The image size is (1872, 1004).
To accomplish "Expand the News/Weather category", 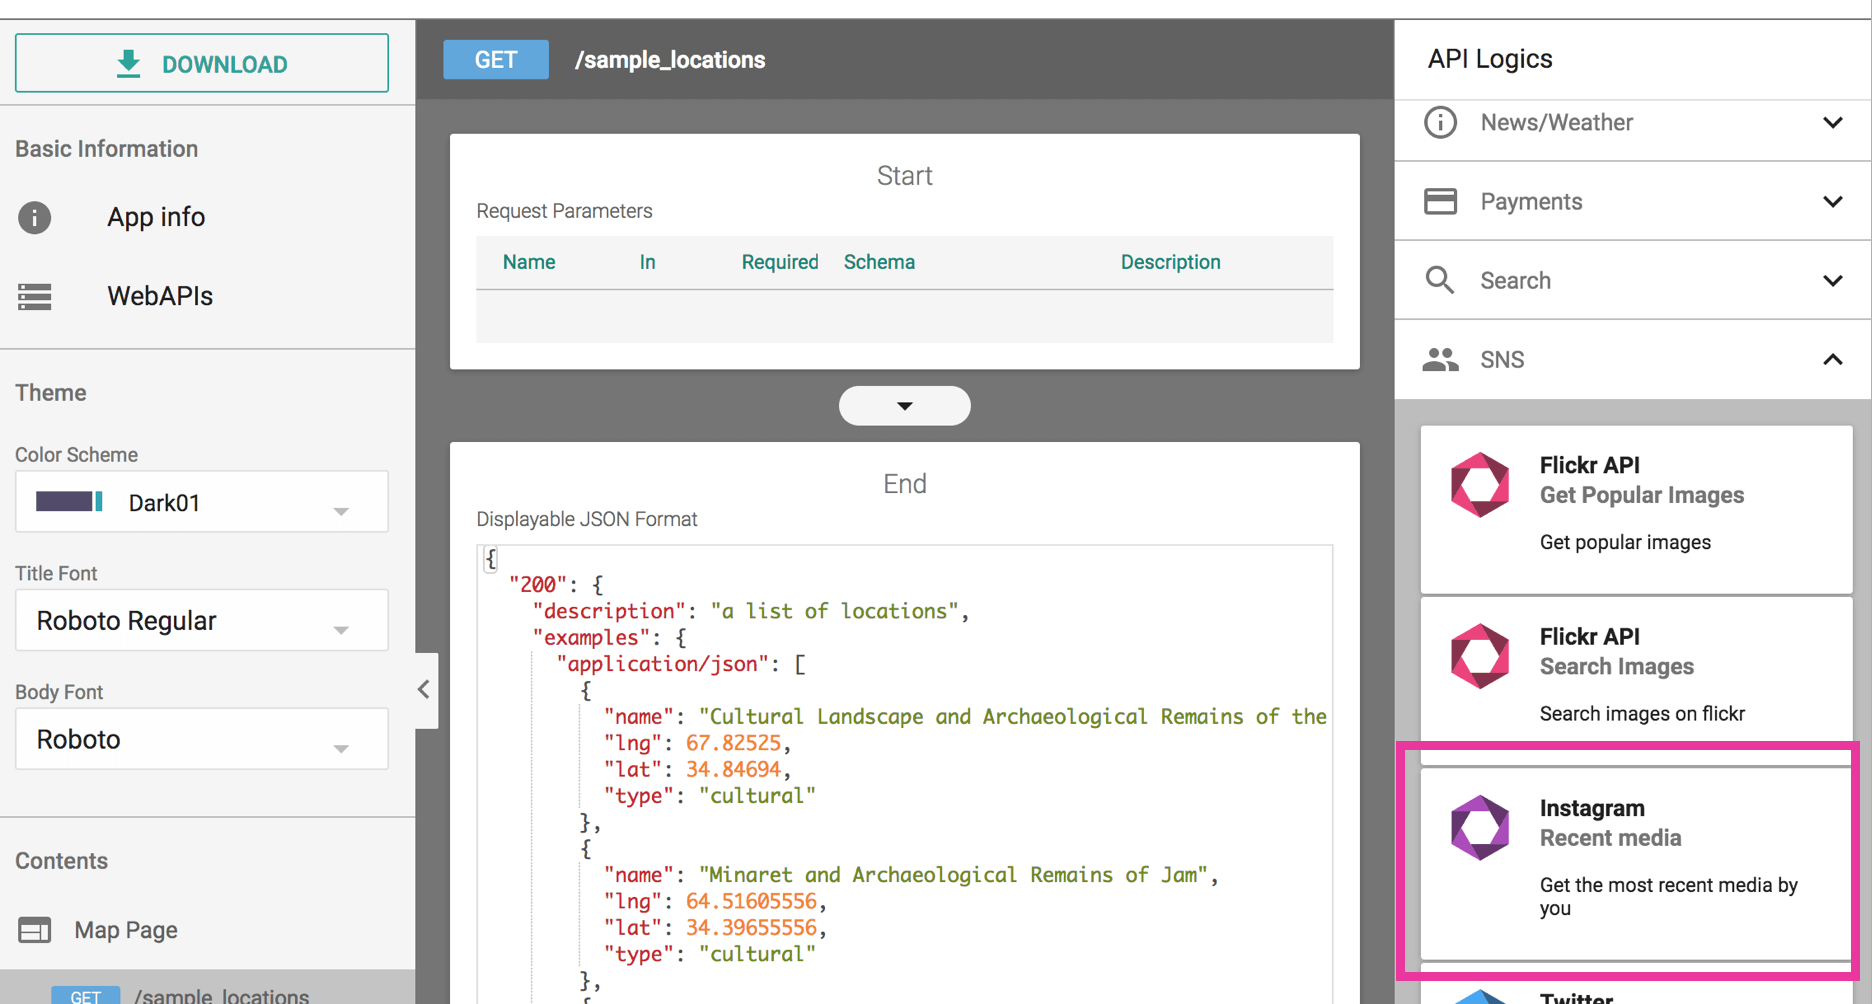I will (1633, 123).
